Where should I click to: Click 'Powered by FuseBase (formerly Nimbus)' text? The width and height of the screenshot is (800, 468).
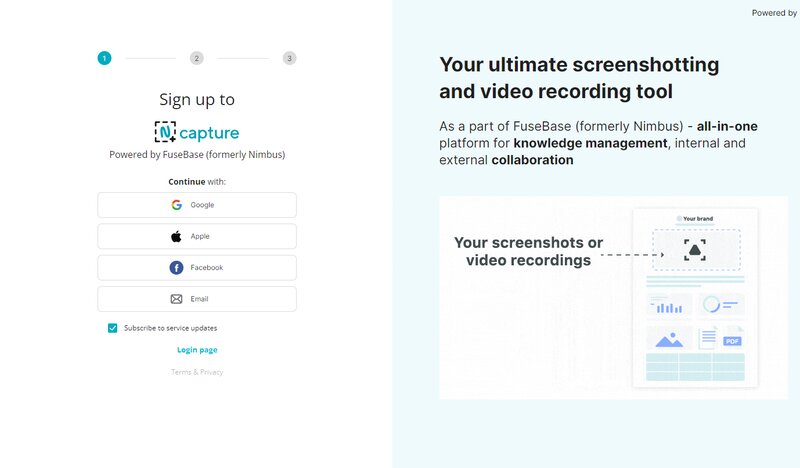197,155
